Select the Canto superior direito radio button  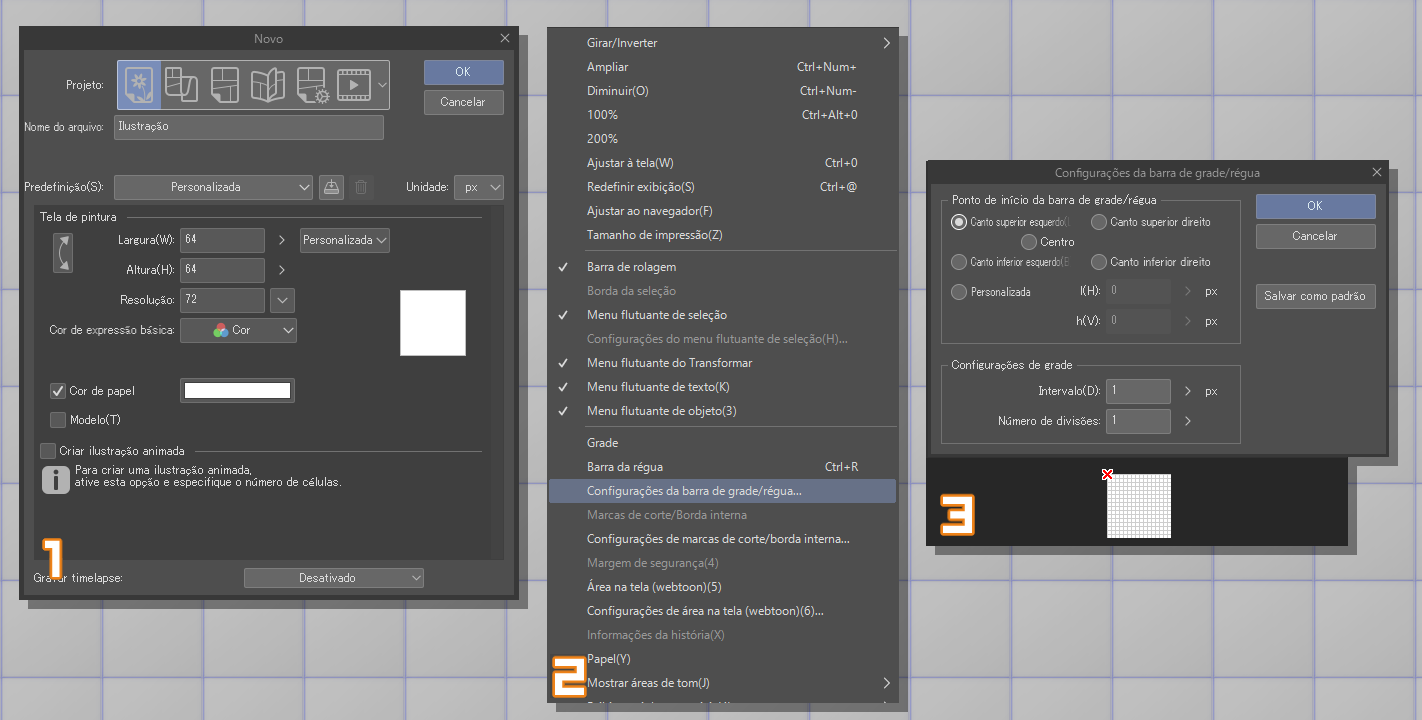(x=1099, y=222)
